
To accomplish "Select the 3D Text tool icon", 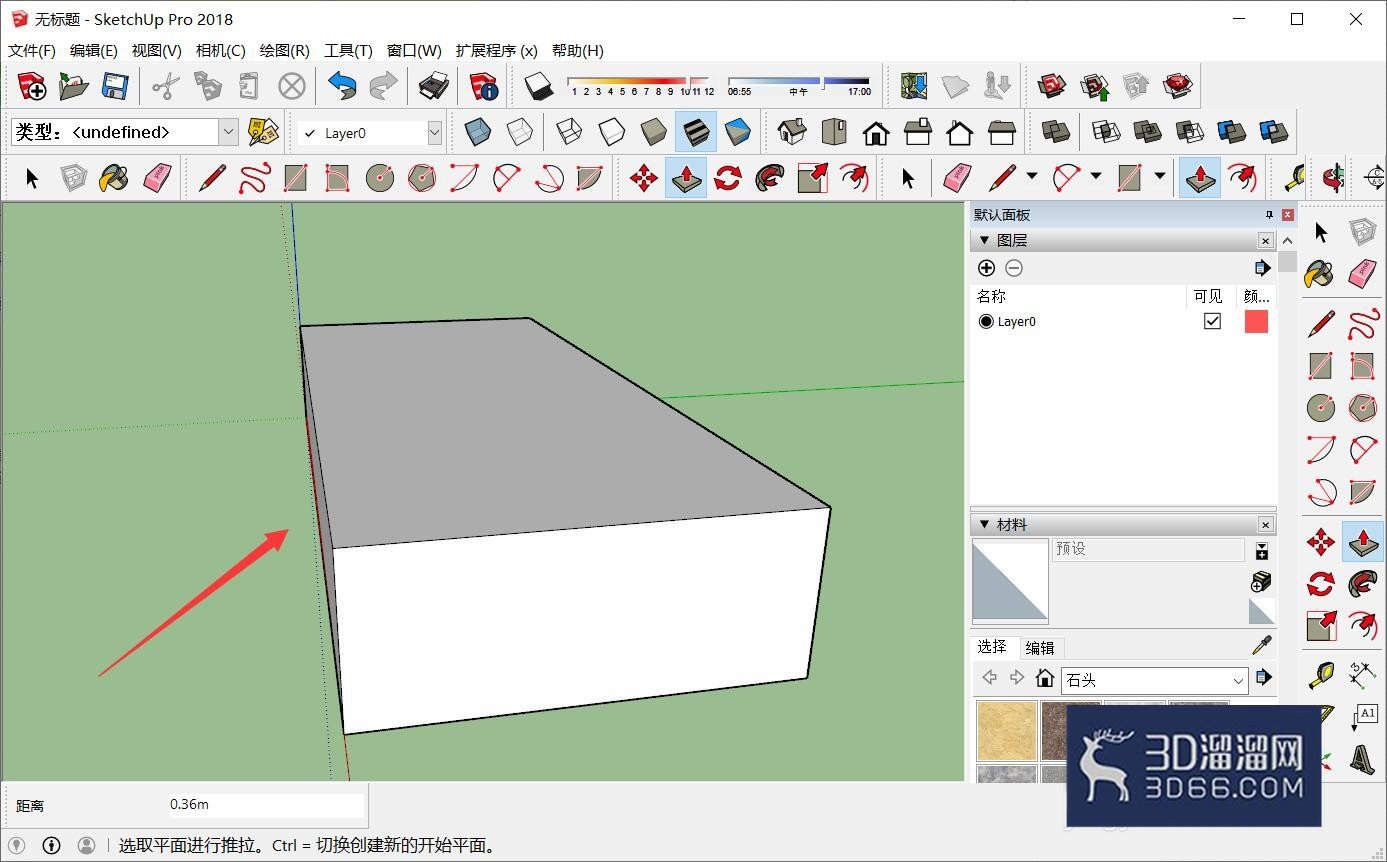I will tap(1362, 759).
